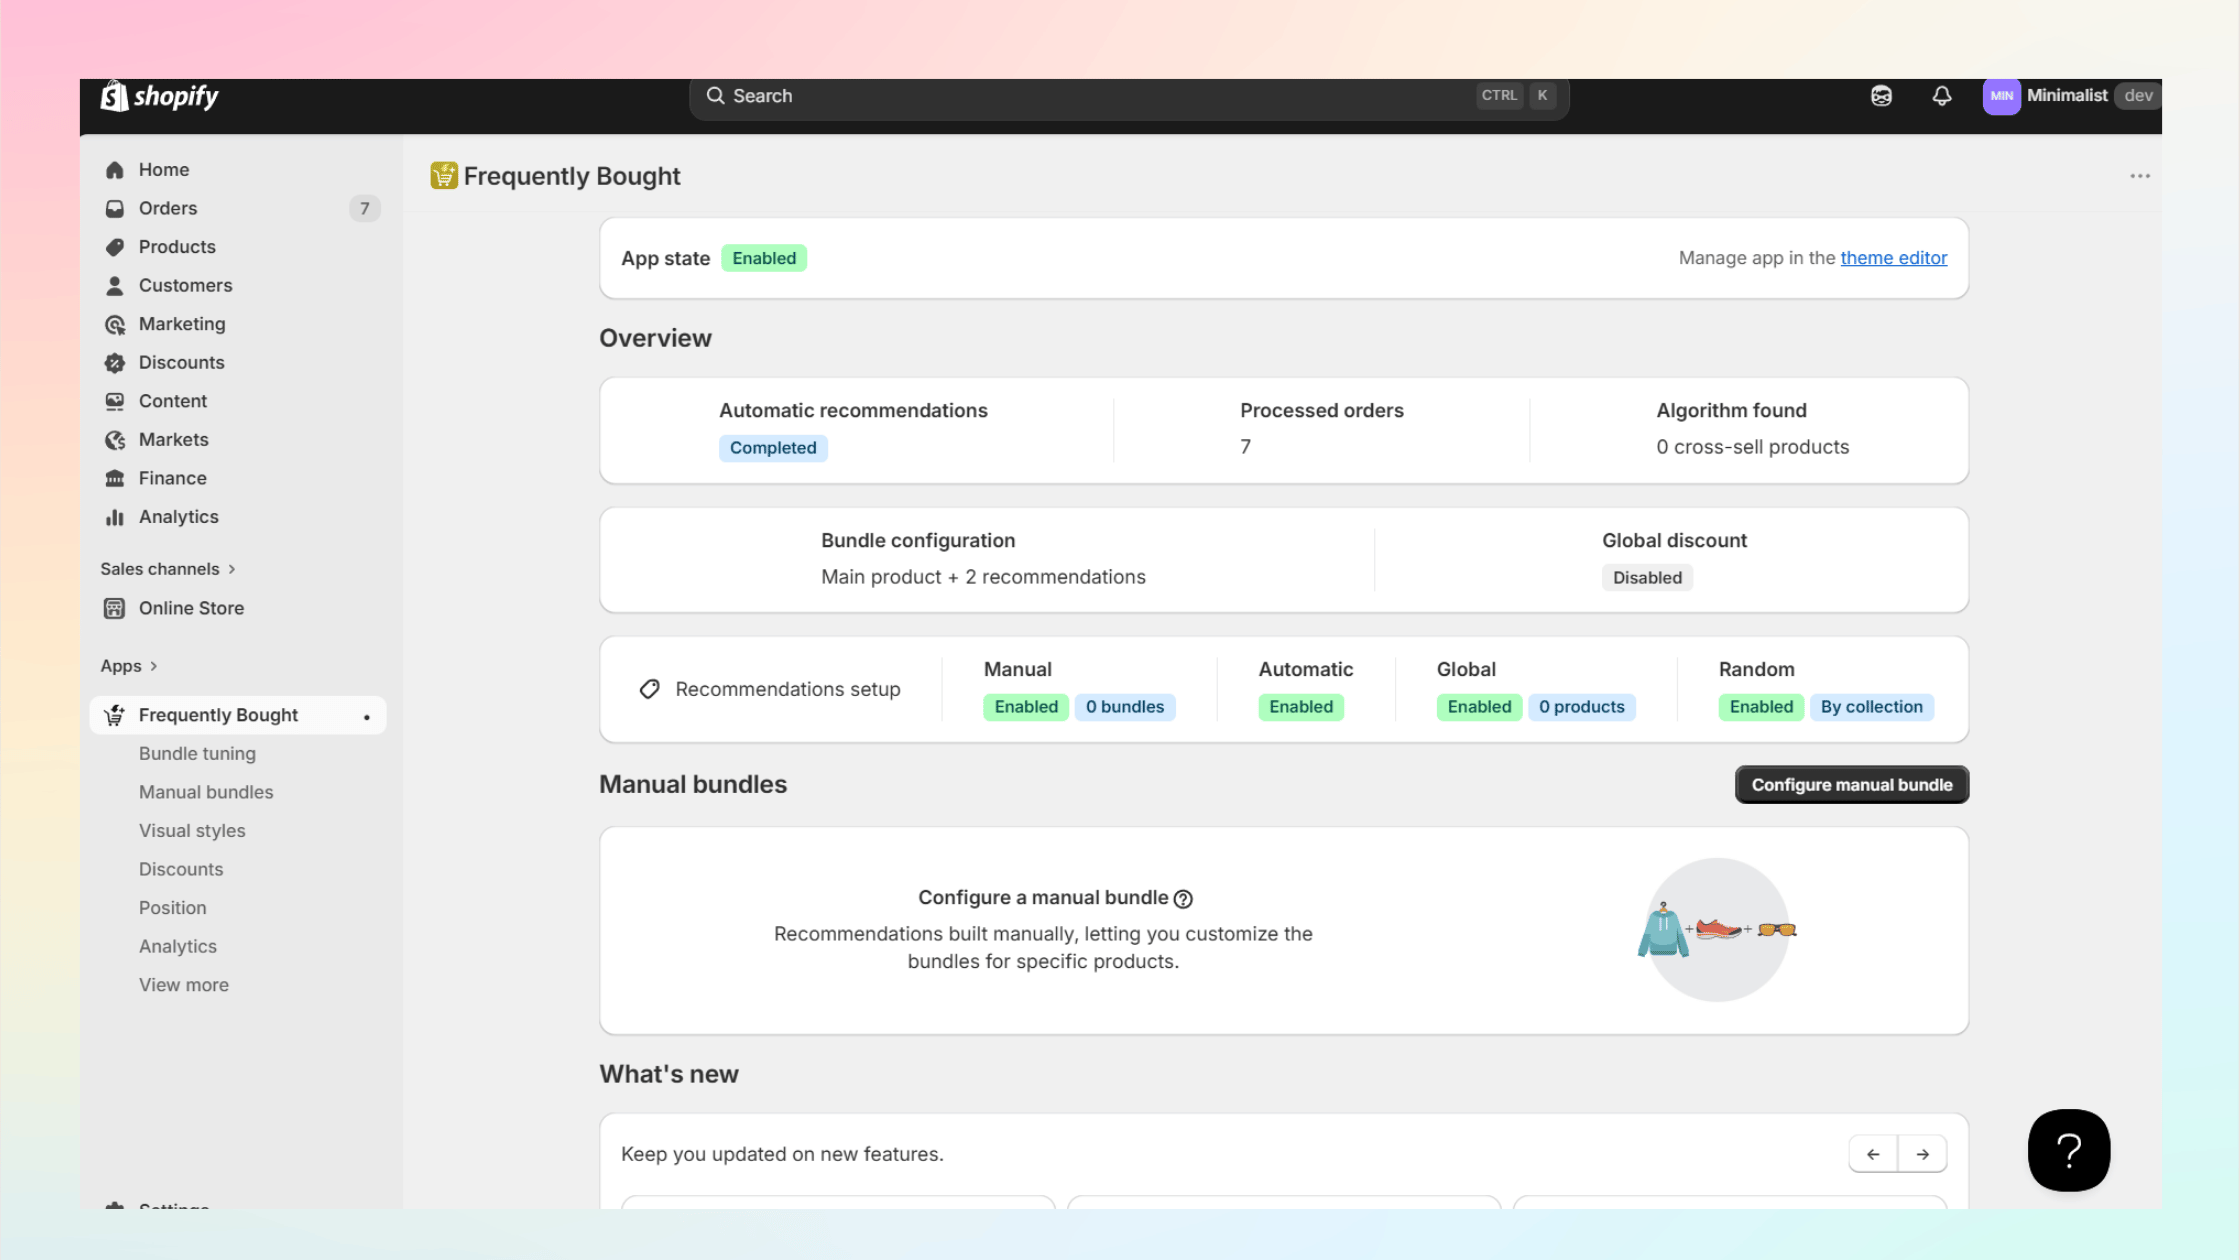
Task: Click the App state Enabled badge
Action: (764, 258)
